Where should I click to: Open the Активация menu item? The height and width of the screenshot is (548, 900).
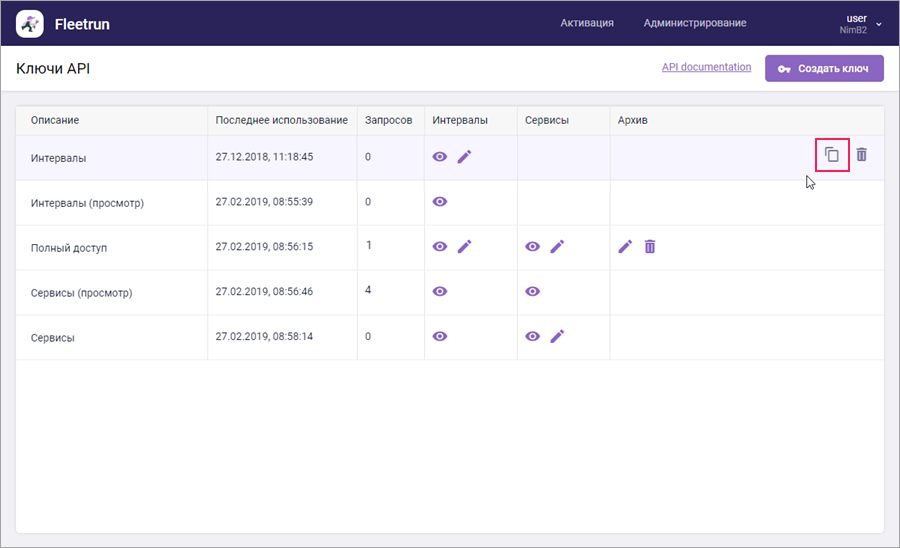click(587, 23)
